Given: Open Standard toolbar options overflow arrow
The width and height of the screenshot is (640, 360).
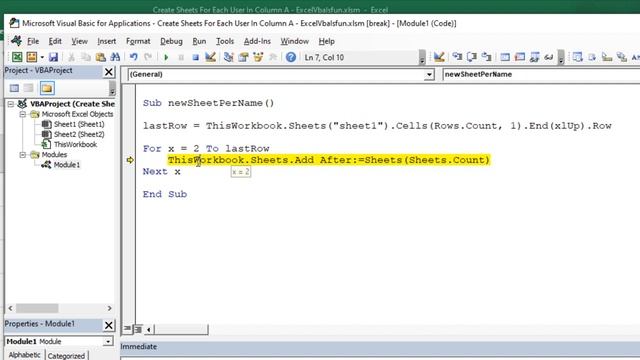Looking at the screenshot, I should 422,58.
